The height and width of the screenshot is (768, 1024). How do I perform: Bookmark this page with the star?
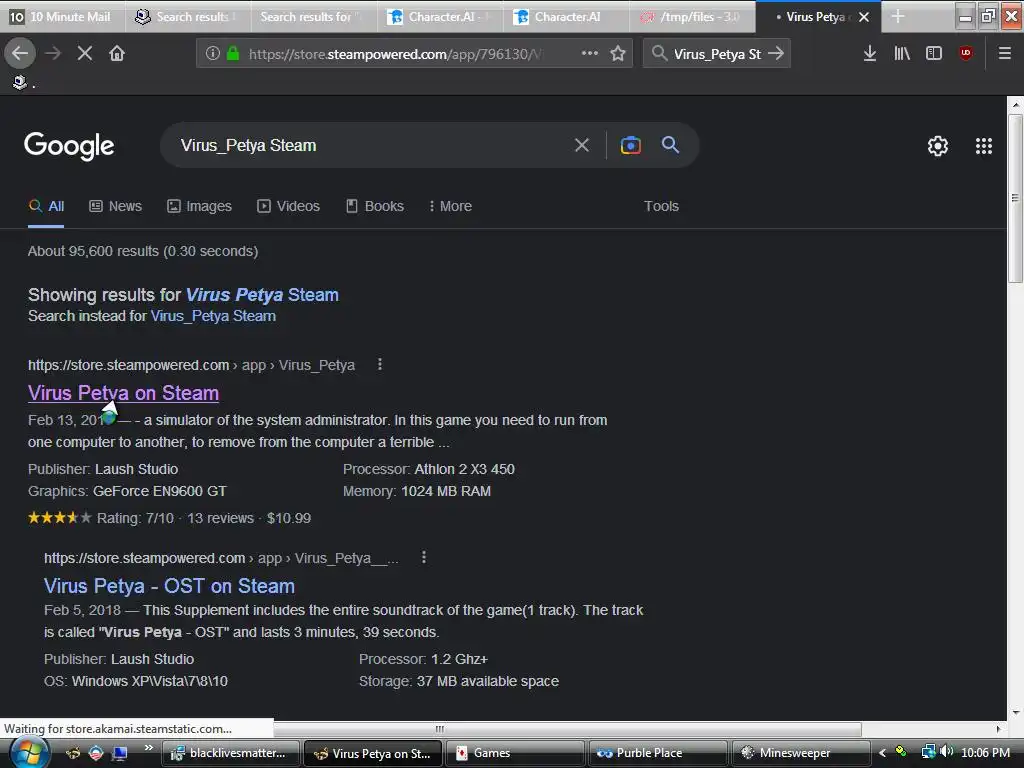tap(618, 54)
